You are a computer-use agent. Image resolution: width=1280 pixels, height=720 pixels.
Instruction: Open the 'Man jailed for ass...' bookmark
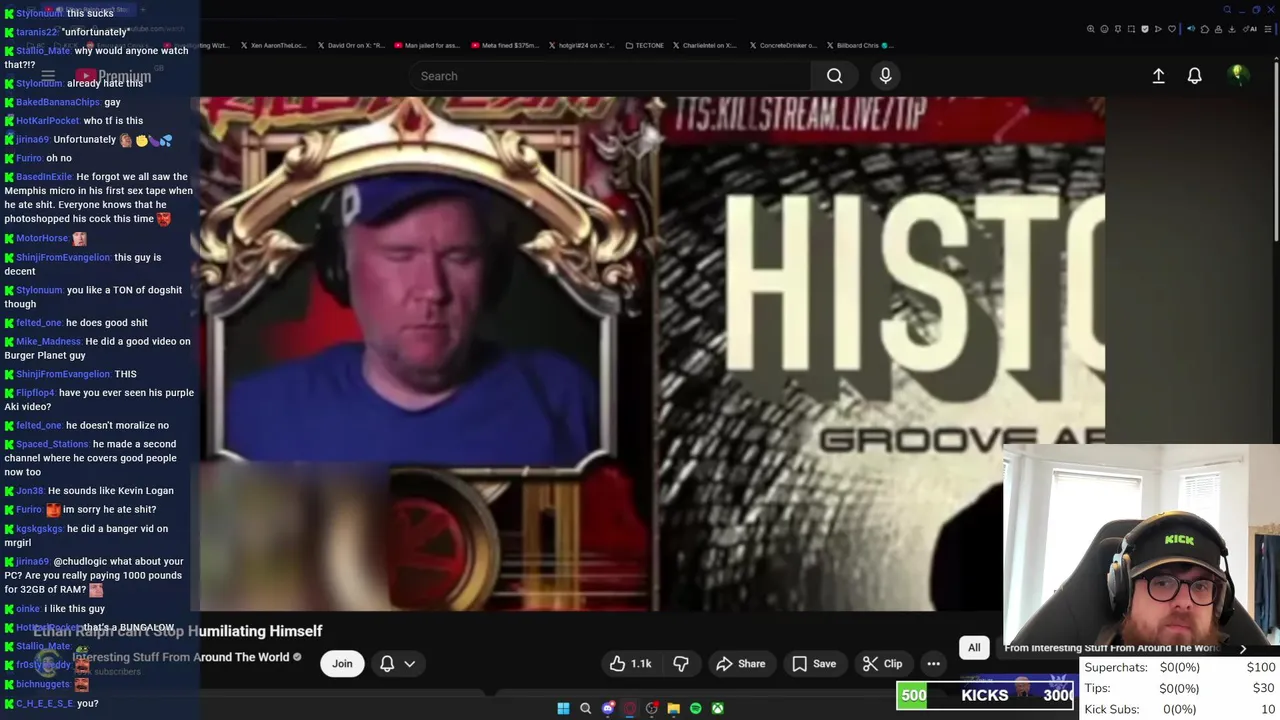[x=427, y=45]
